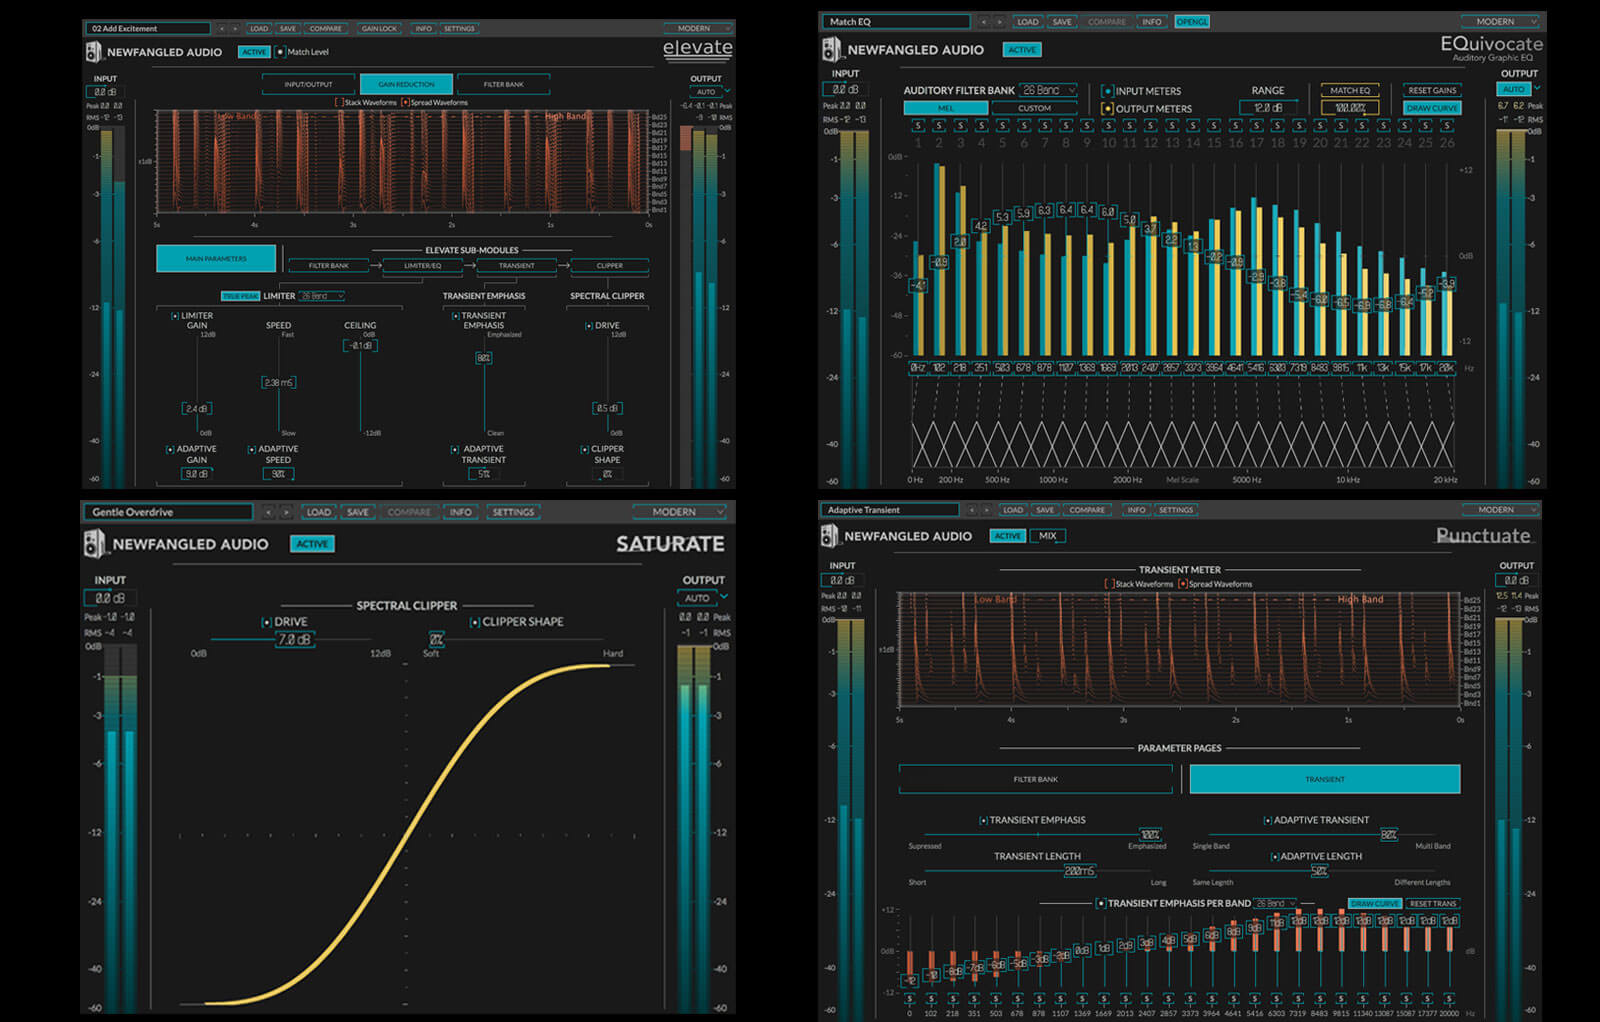Click the elevate product logo

(697, 49)
